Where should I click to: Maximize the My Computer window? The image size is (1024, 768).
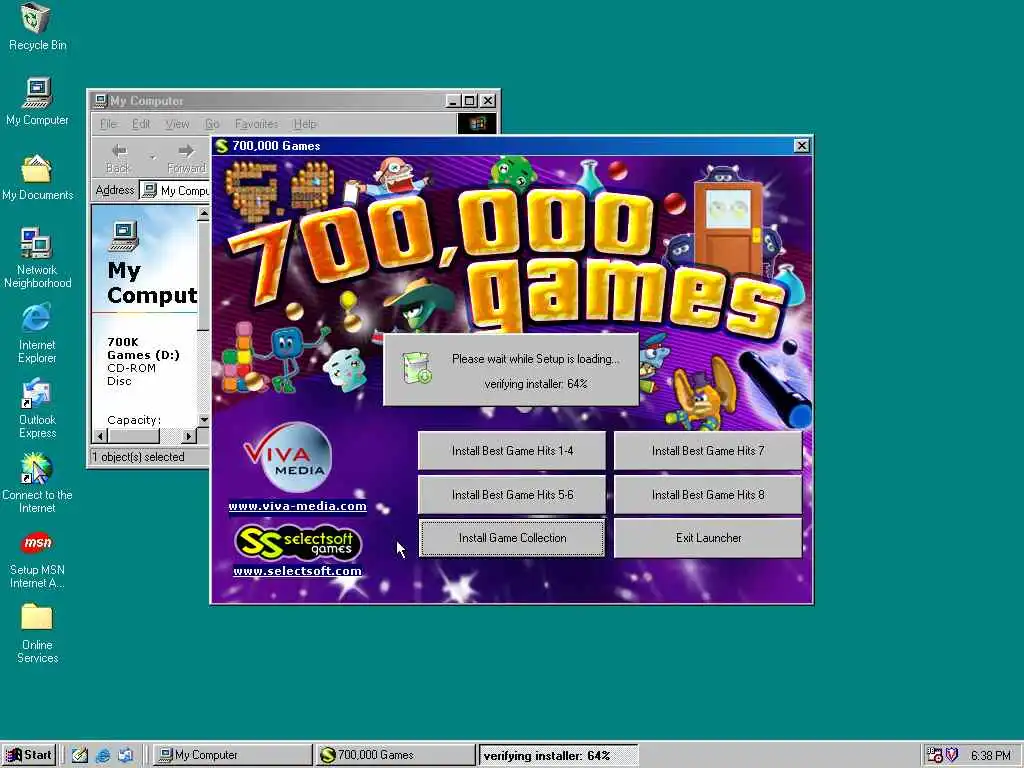[x=470, y=101]
